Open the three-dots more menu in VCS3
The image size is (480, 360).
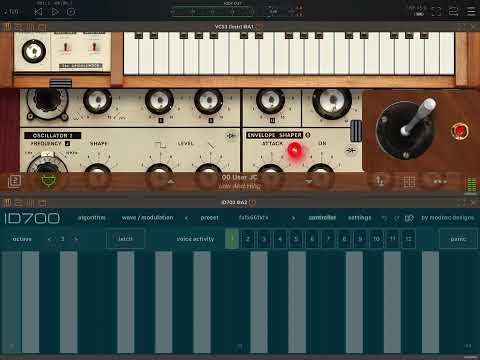click(x=440, y=182)
